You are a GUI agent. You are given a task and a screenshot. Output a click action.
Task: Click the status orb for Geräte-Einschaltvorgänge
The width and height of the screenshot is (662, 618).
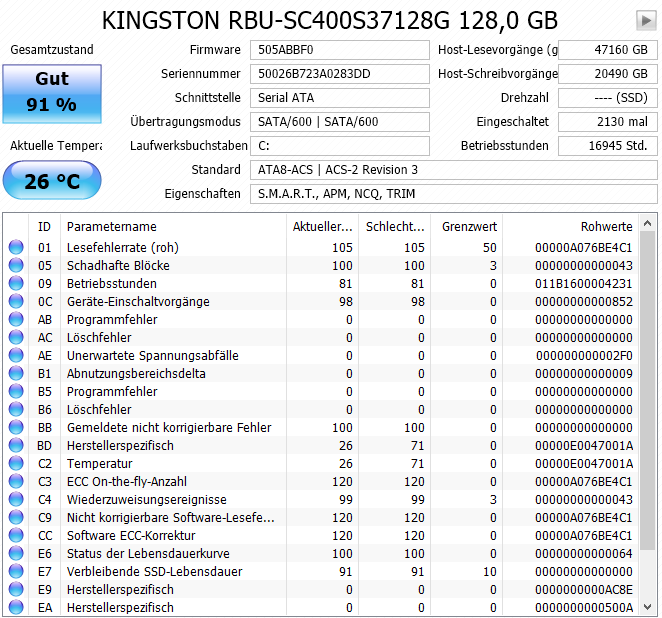pyautogui.click(x=16, y=301)
